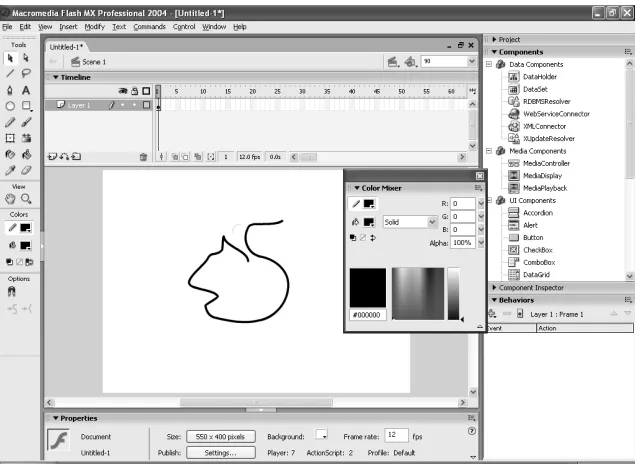Screen dimensions: 640x472
Task: Select the Fill Transform tool
Action: [26, 138]
